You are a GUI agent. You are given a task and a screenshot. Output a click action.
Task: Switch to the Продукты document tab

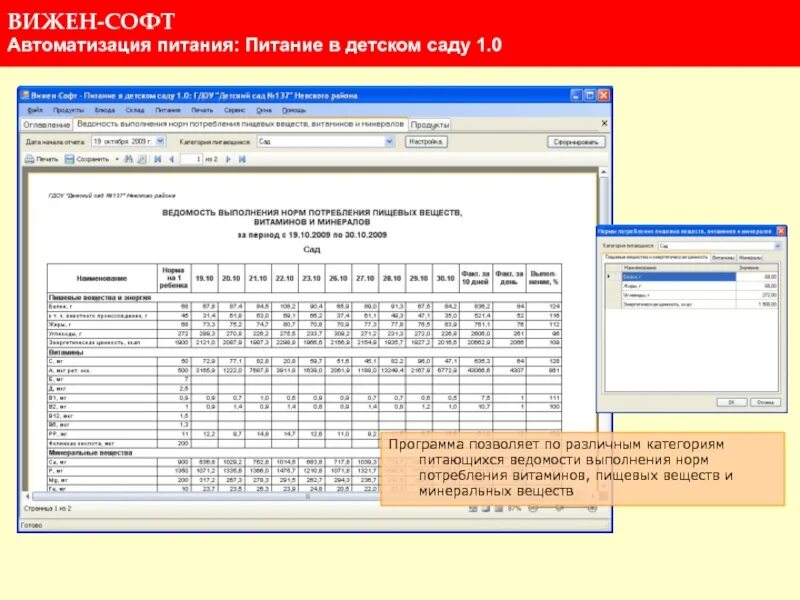click(x=430, y=124)
